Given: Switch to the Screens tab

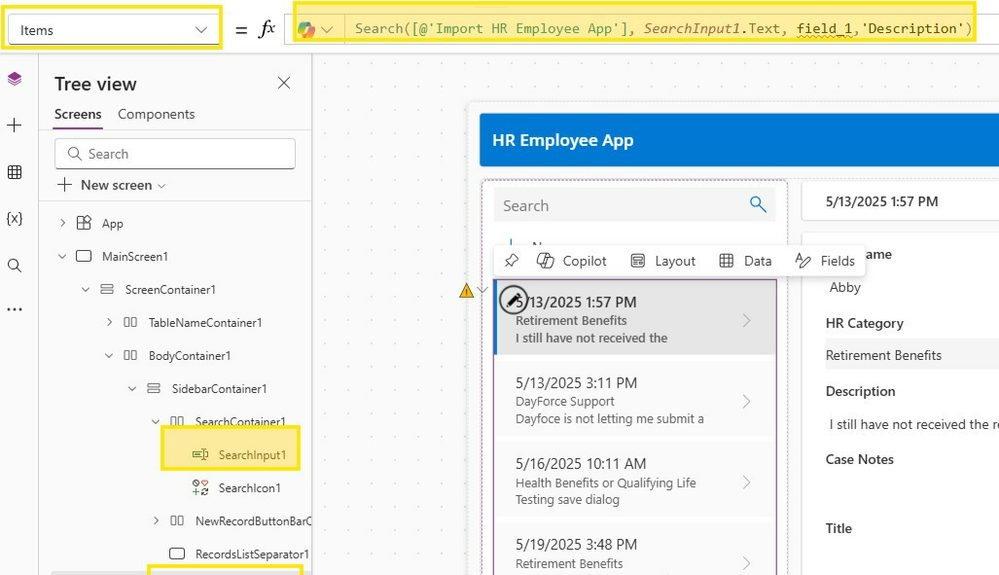Looking at the screenshot, I should click(x=78, y=114).
